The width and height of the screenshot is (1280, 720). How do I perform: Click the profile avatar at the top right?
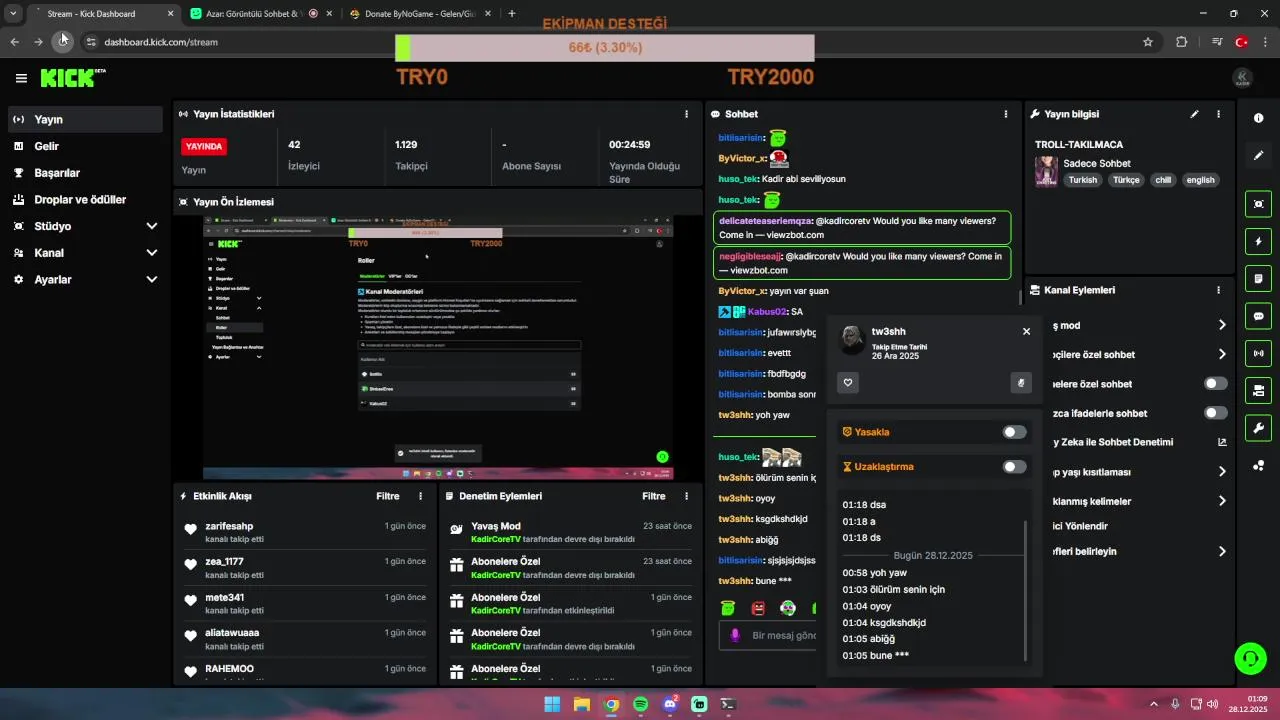(1242, 78)
